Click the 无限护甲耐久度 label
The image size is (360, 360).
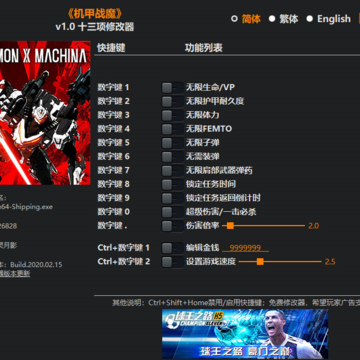pos(215,101)
